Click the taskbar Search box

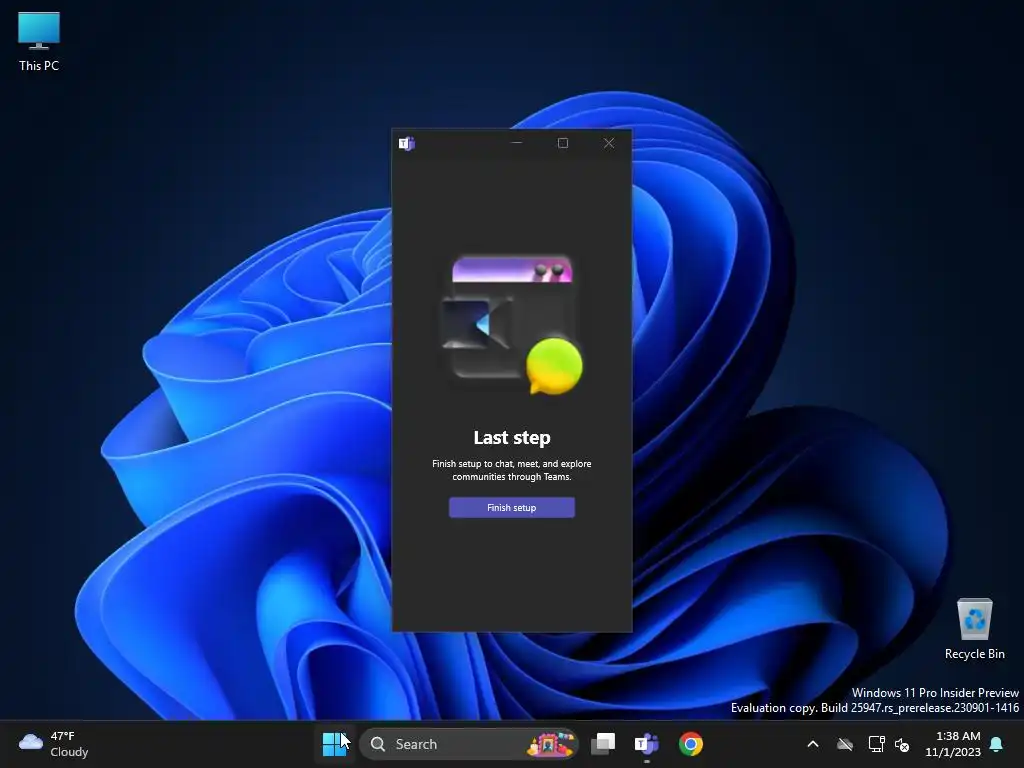(469, 744)
